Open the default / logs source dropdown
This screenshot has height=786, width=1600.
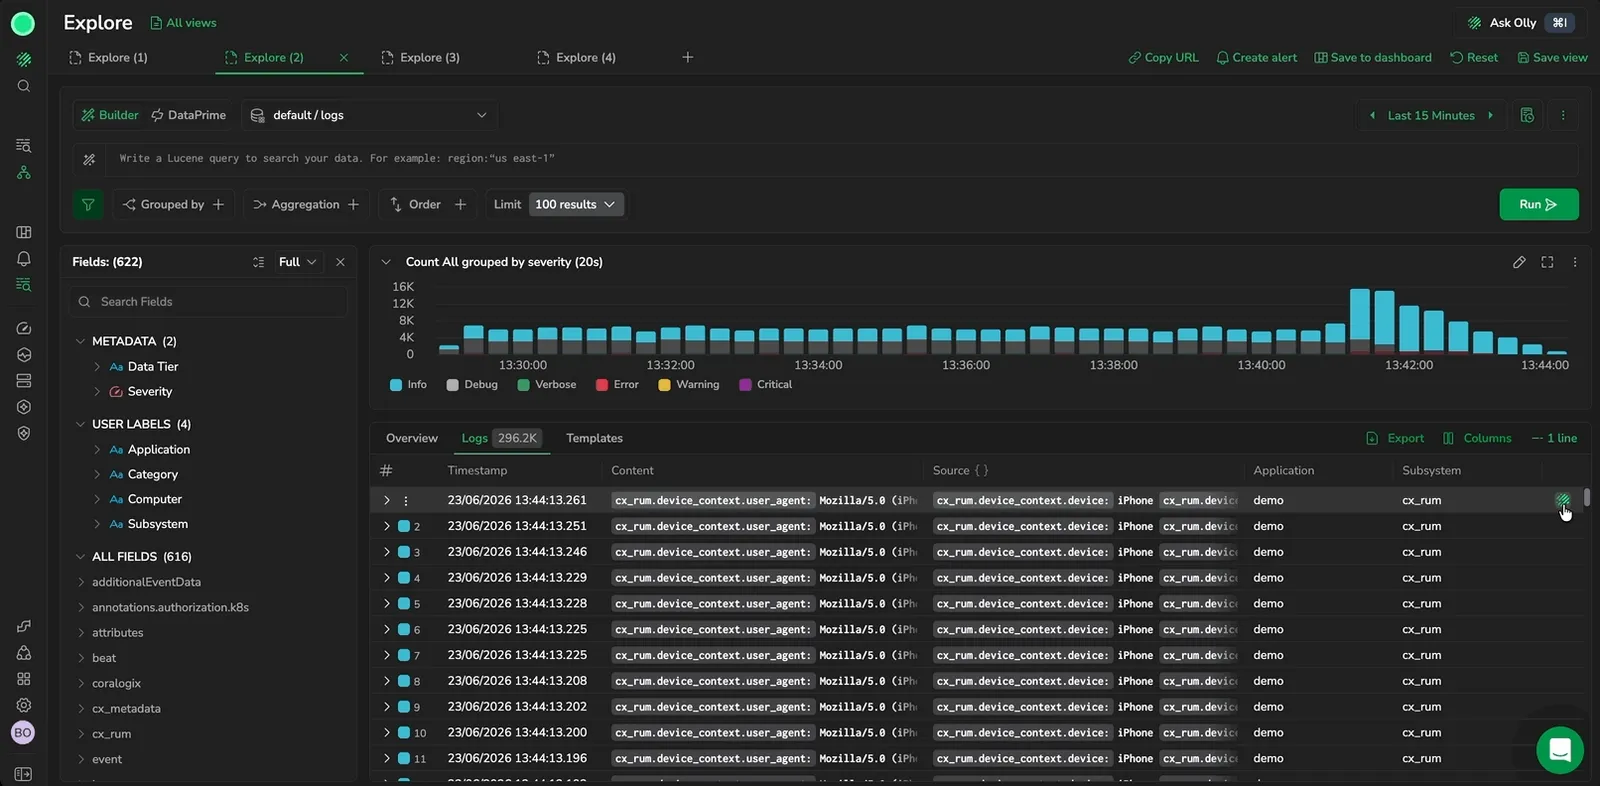(369, 115)
